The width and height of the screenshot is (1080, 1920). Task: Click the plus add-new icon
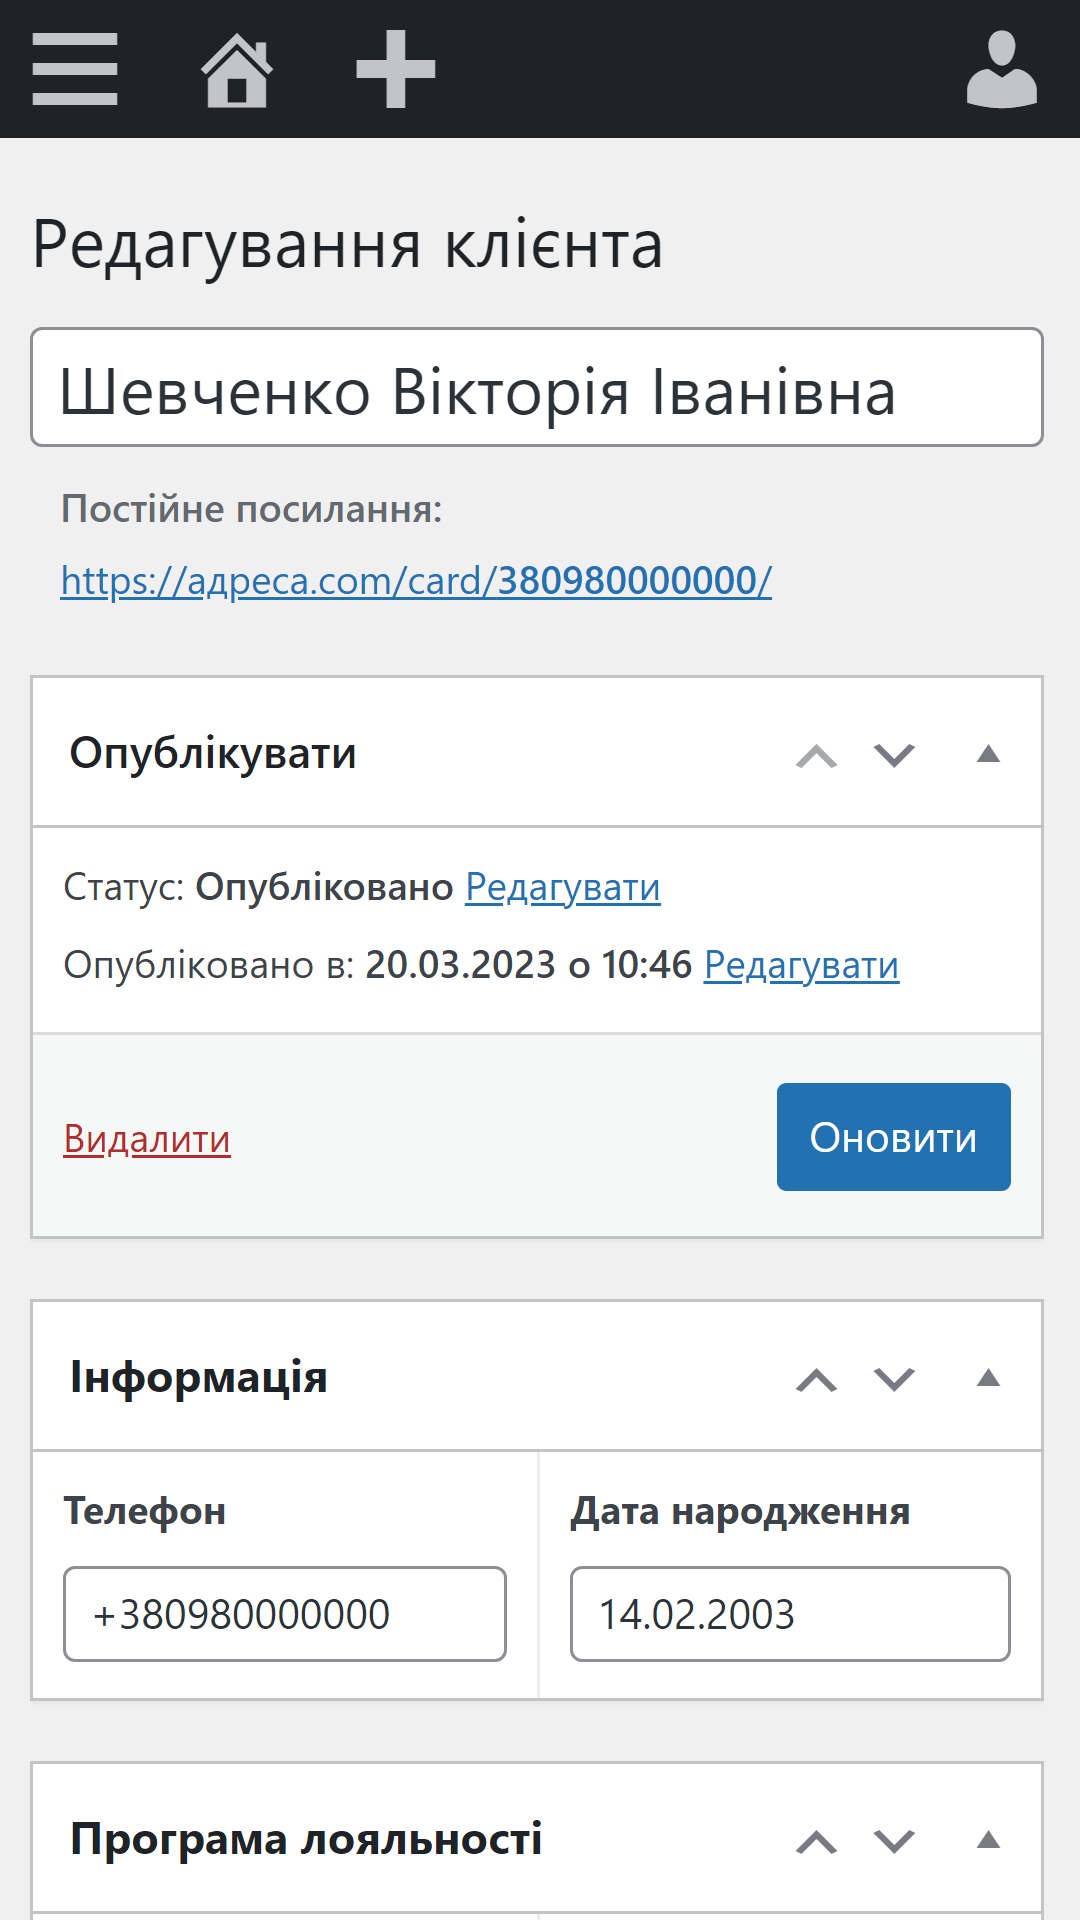point(396,69)
